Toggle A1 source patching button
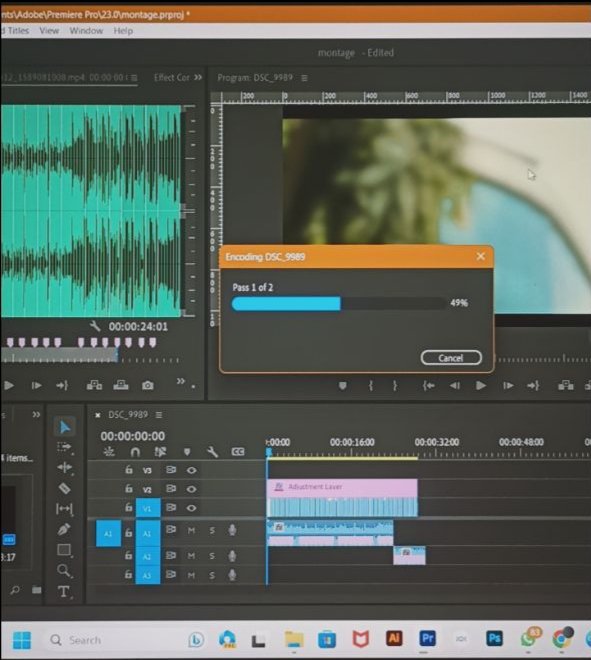591x660 pixels. [108, 533]
